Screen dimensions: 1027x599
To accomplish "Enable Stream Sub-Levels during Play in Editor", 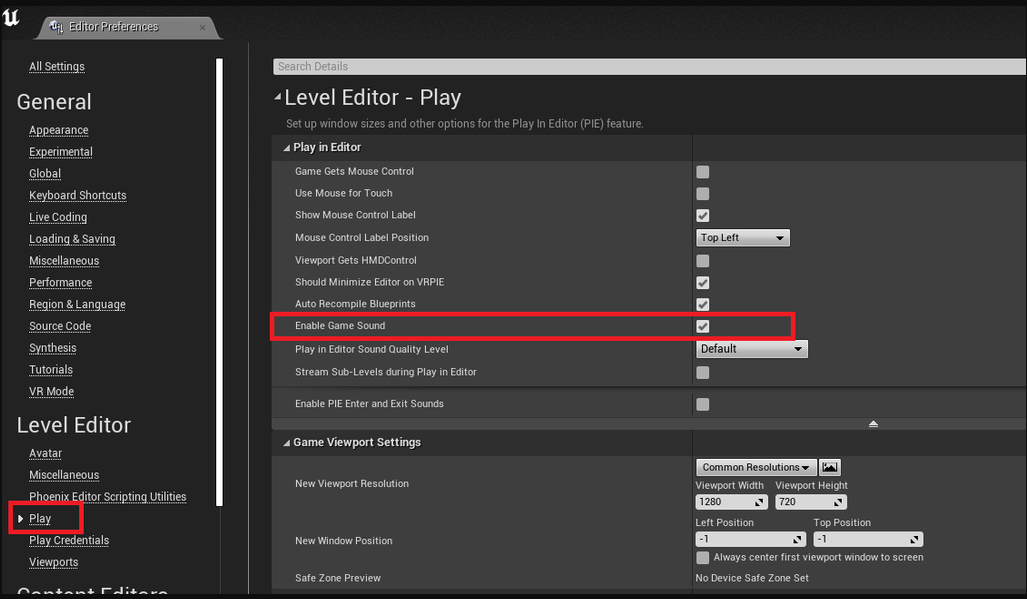I will tap(703, 372).
